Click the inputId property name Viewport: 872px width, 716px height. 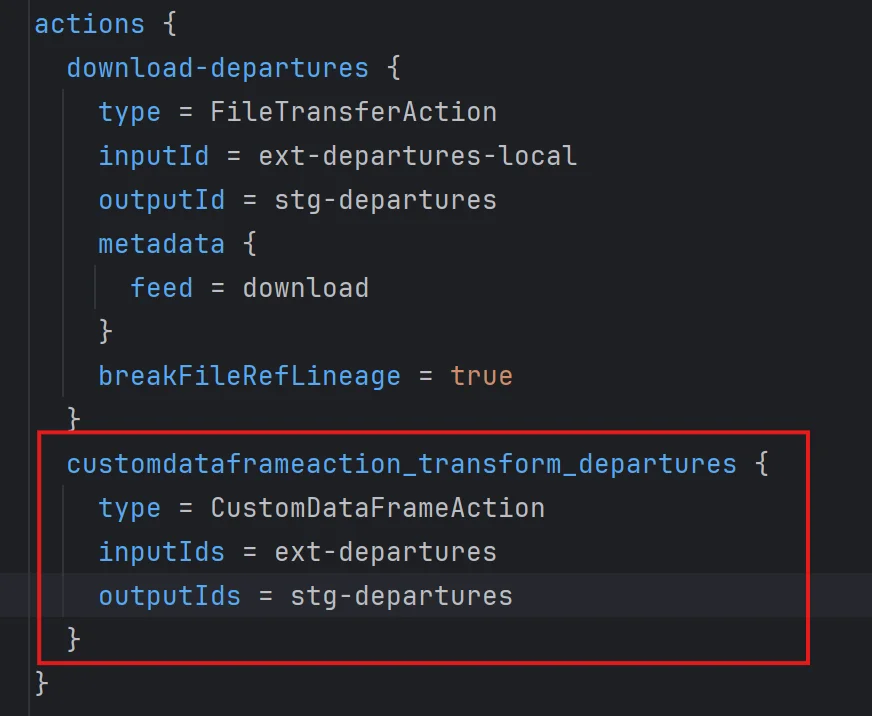tap(152, 155)
